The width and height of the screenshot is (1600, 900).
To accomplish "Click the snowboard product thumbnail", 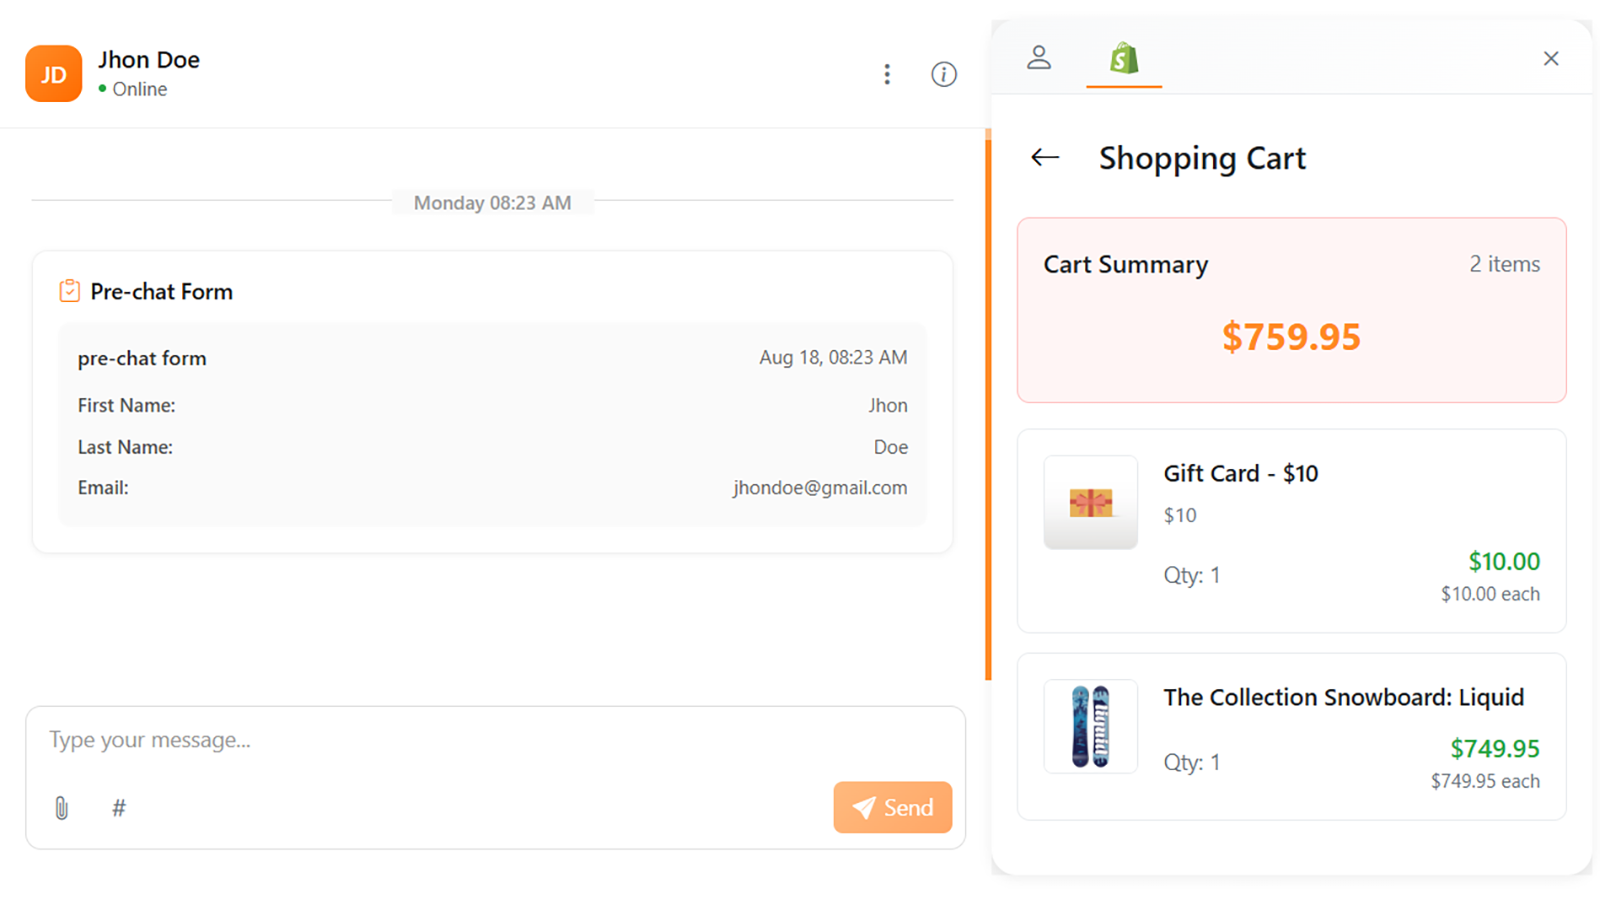I will click(1090, 727).
